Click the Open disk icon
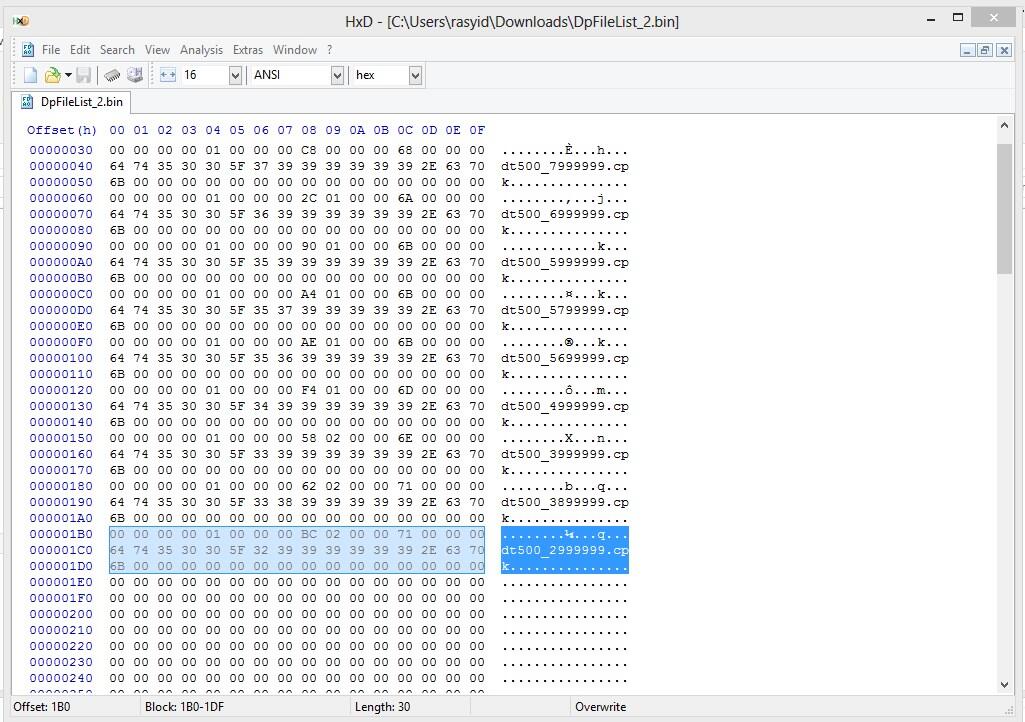This screenshot has height=722, width=1025. click(x=134, y=75)
